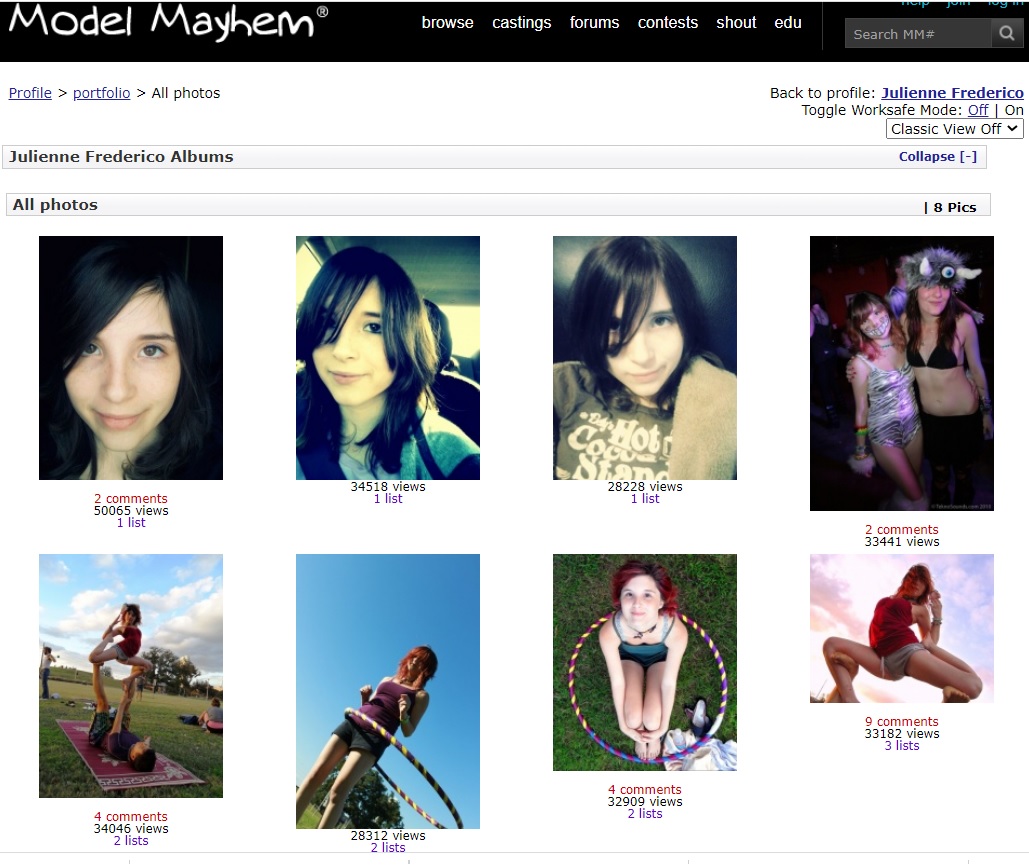1029x867 pixels.
Task: View 1 list under 28228 views photo
Action: [645, 499]
